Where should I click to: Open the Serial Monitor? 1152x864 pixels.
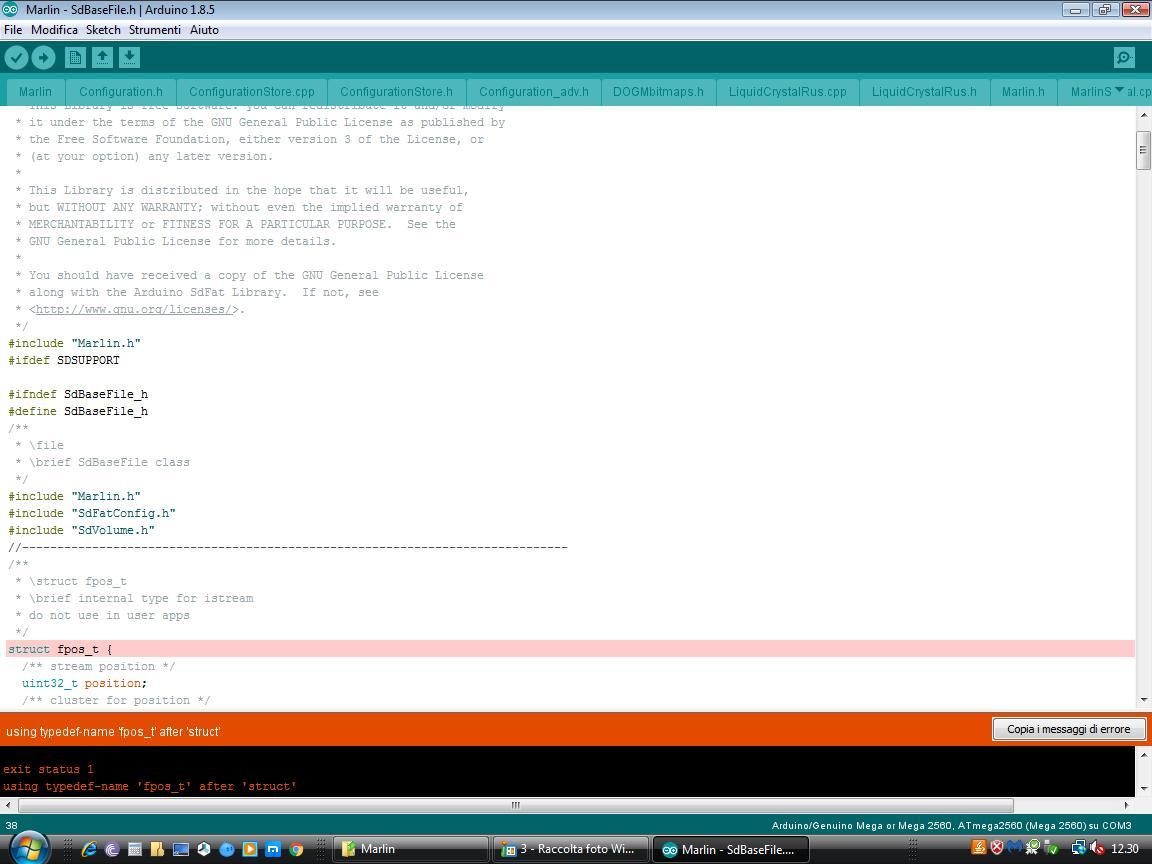tap(1124, 58)
